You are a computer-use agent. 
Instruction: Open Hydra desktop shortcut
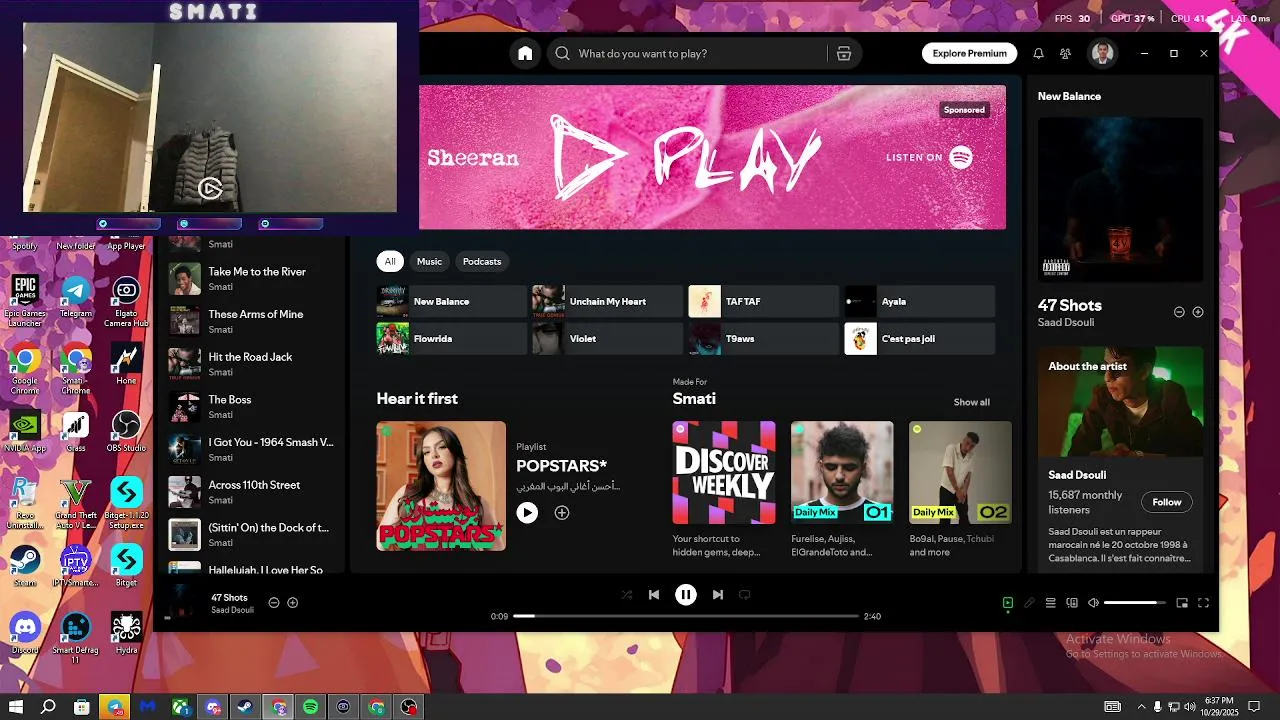point(126,634)
